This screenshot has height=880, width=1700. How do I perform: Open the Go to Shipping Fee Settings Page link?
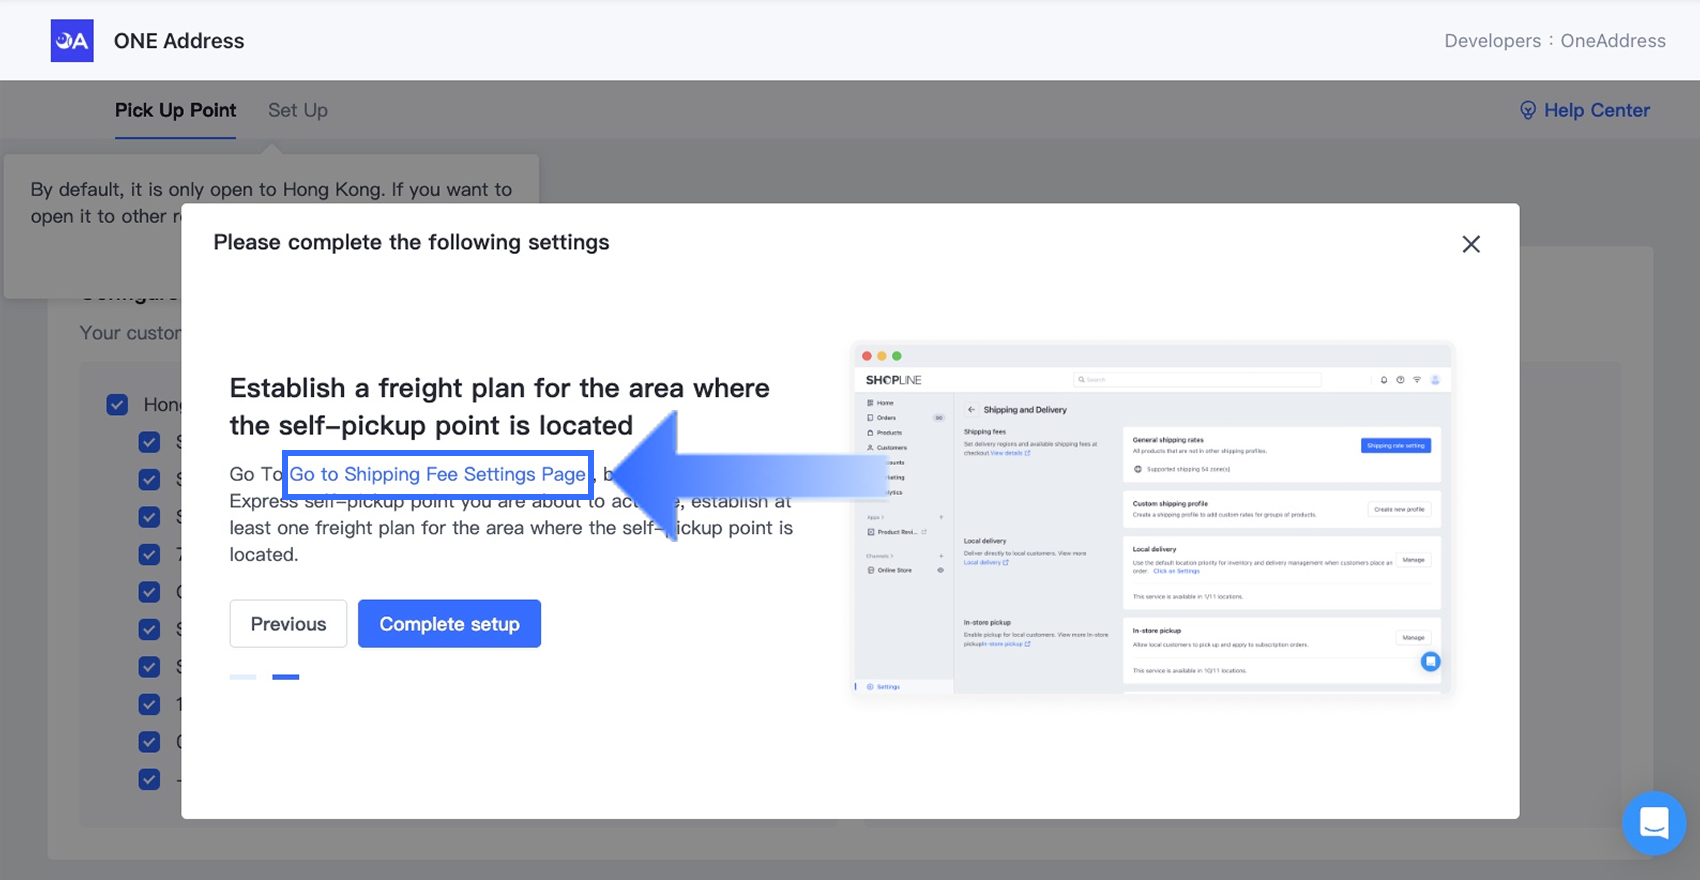point(437,474)
